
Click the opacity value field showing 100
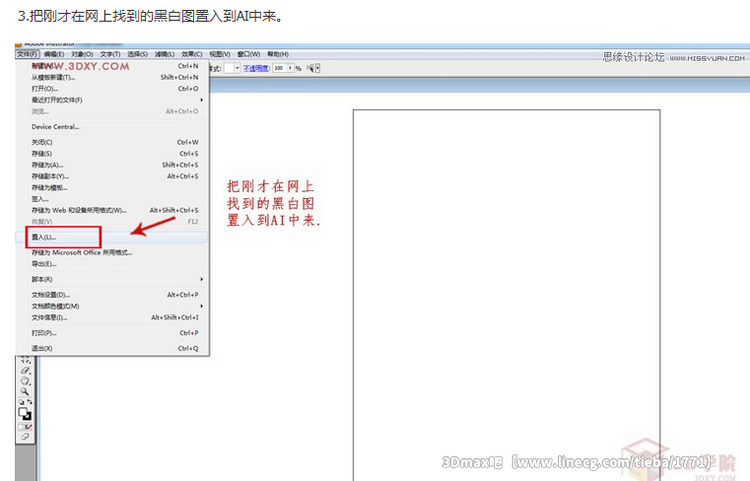(x=279, y=68)
